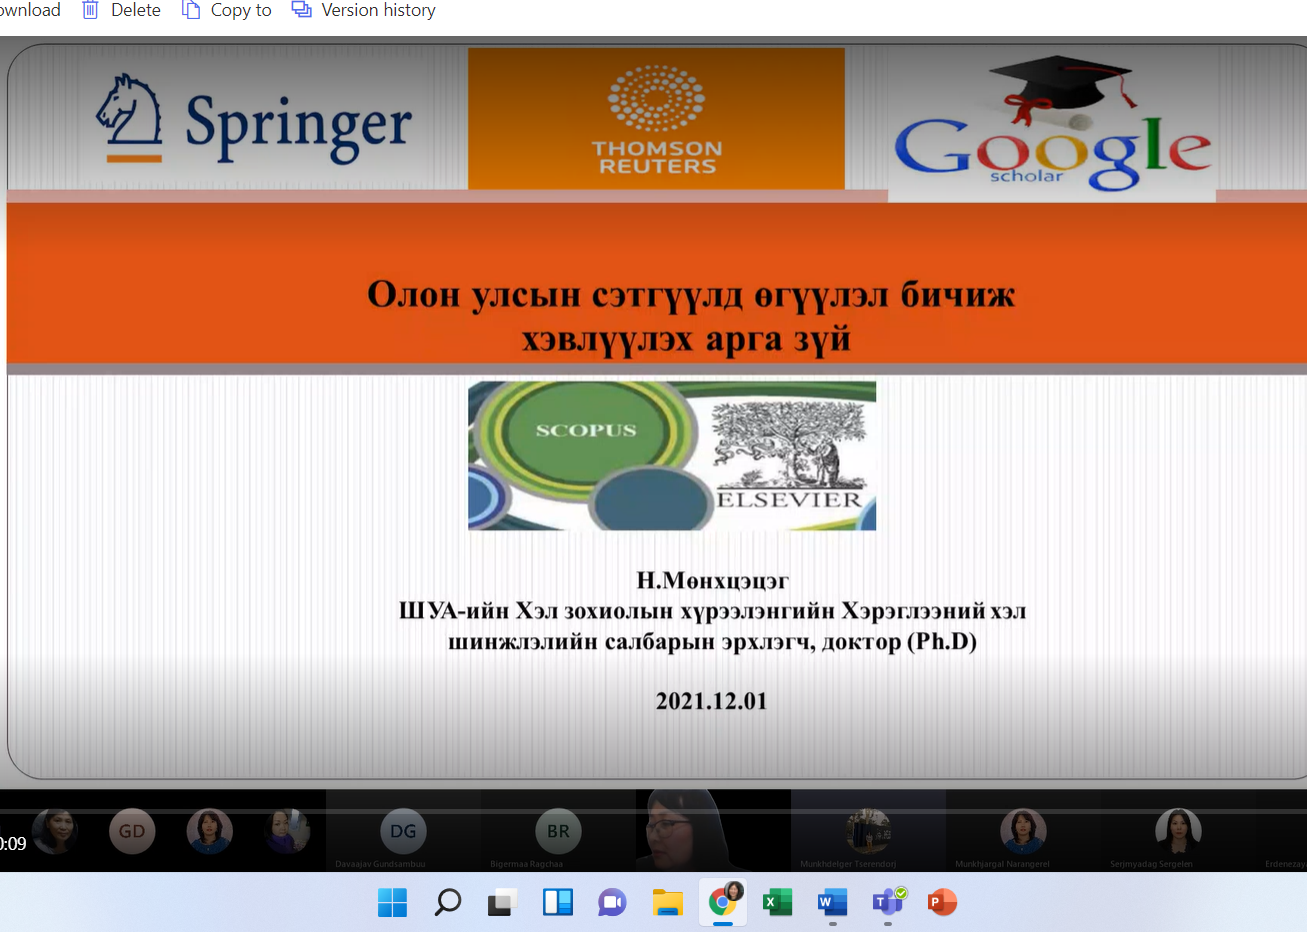Viewport: 1307px width, 933px height.
Task: Open Task View on the taskbar
Action: click(502, 902)
